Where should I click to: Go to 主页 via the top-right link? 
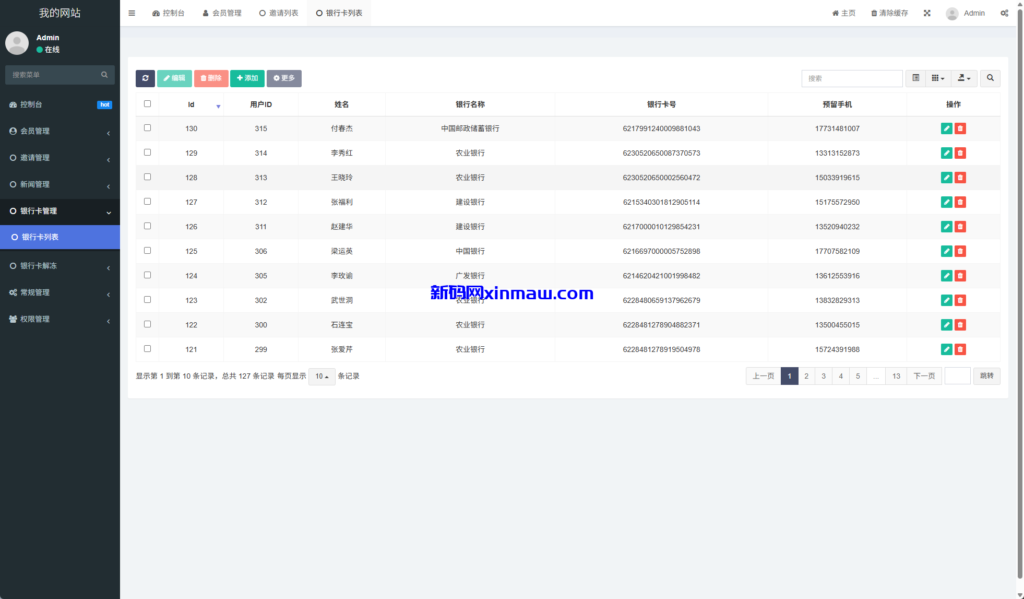click(x=843, y=13)
